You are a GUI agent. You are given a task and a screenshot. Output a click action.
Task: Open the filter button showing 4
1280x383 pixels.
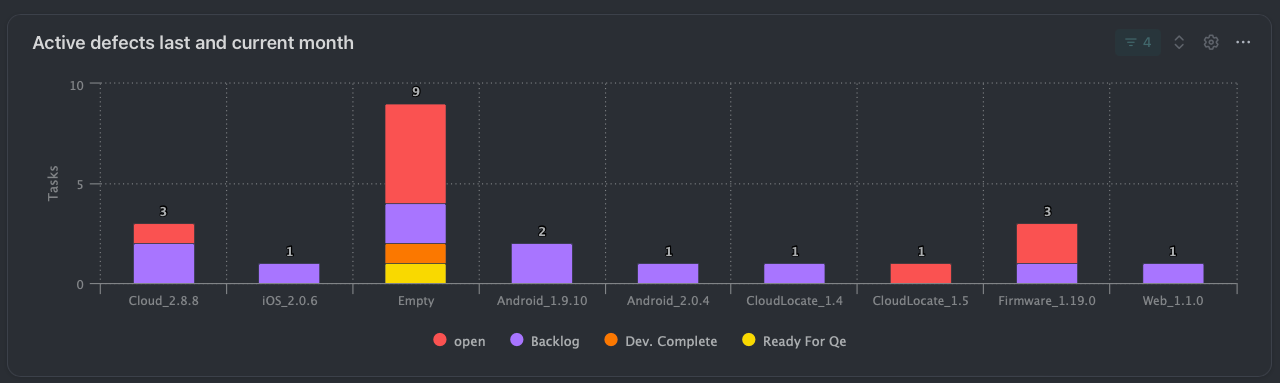pyautogui.click(x=1138, y=42)
